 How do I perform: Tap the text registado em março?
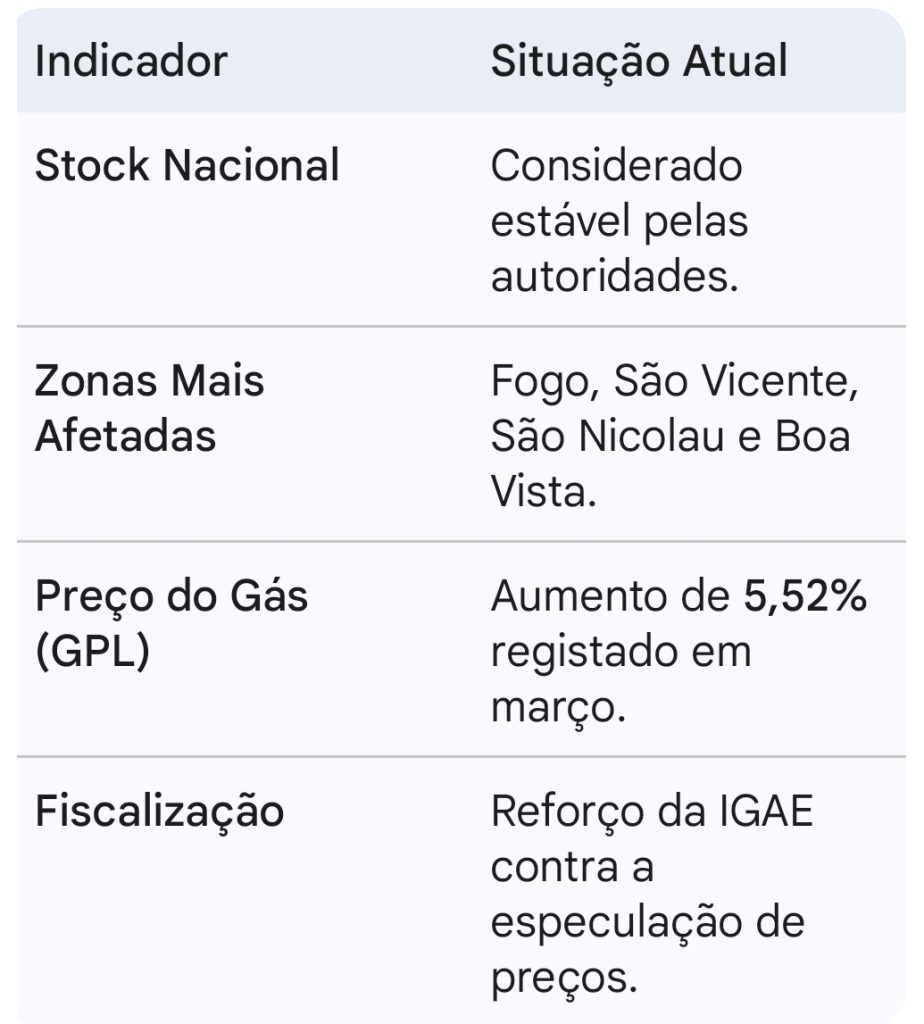621,680
